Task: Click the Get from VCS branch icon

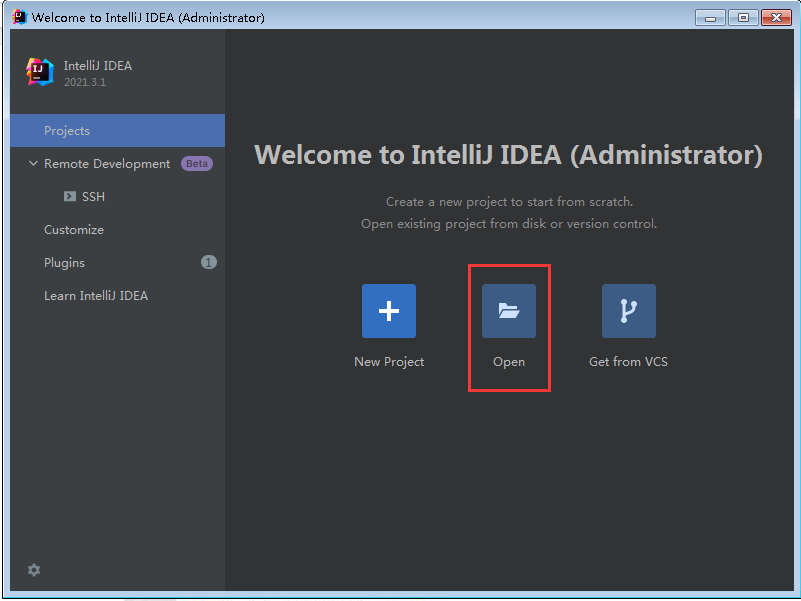Action: click(x=628, y=311)
